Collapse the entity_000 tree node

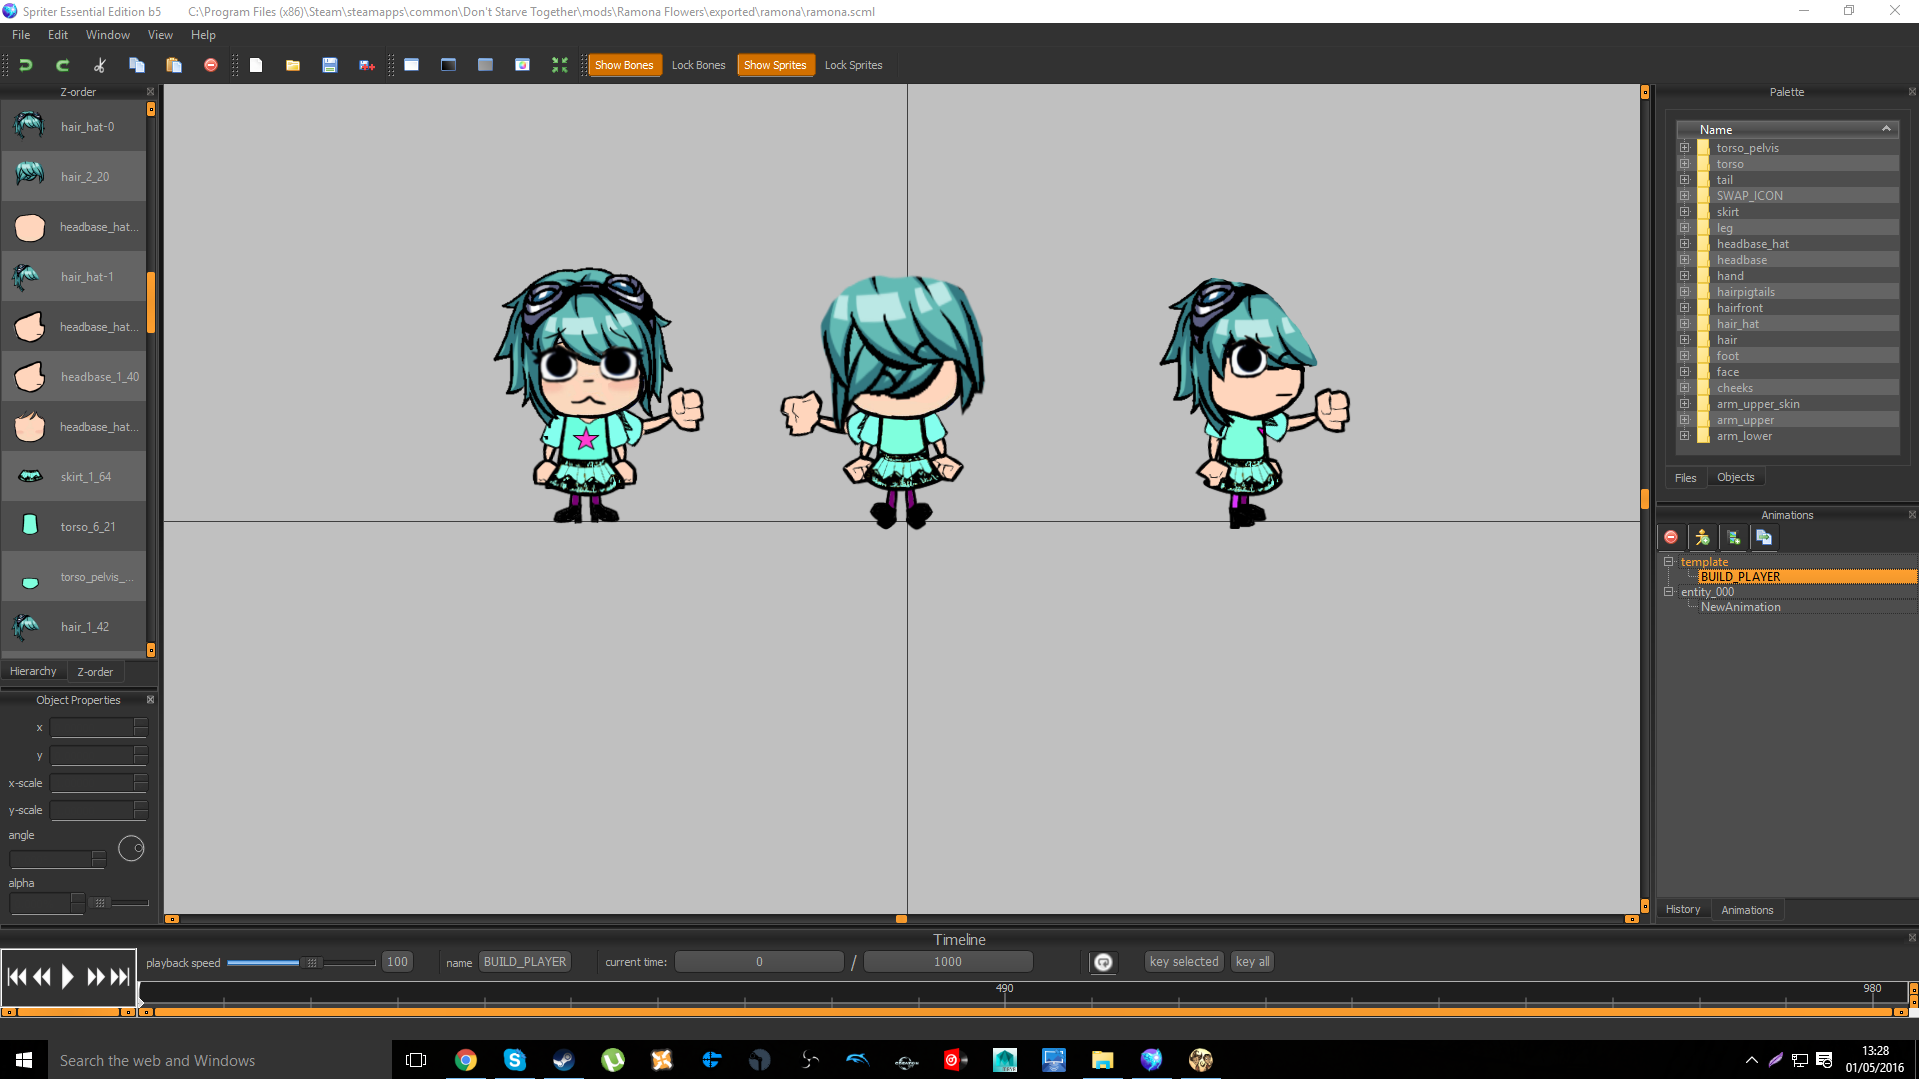coord(1669,592)
